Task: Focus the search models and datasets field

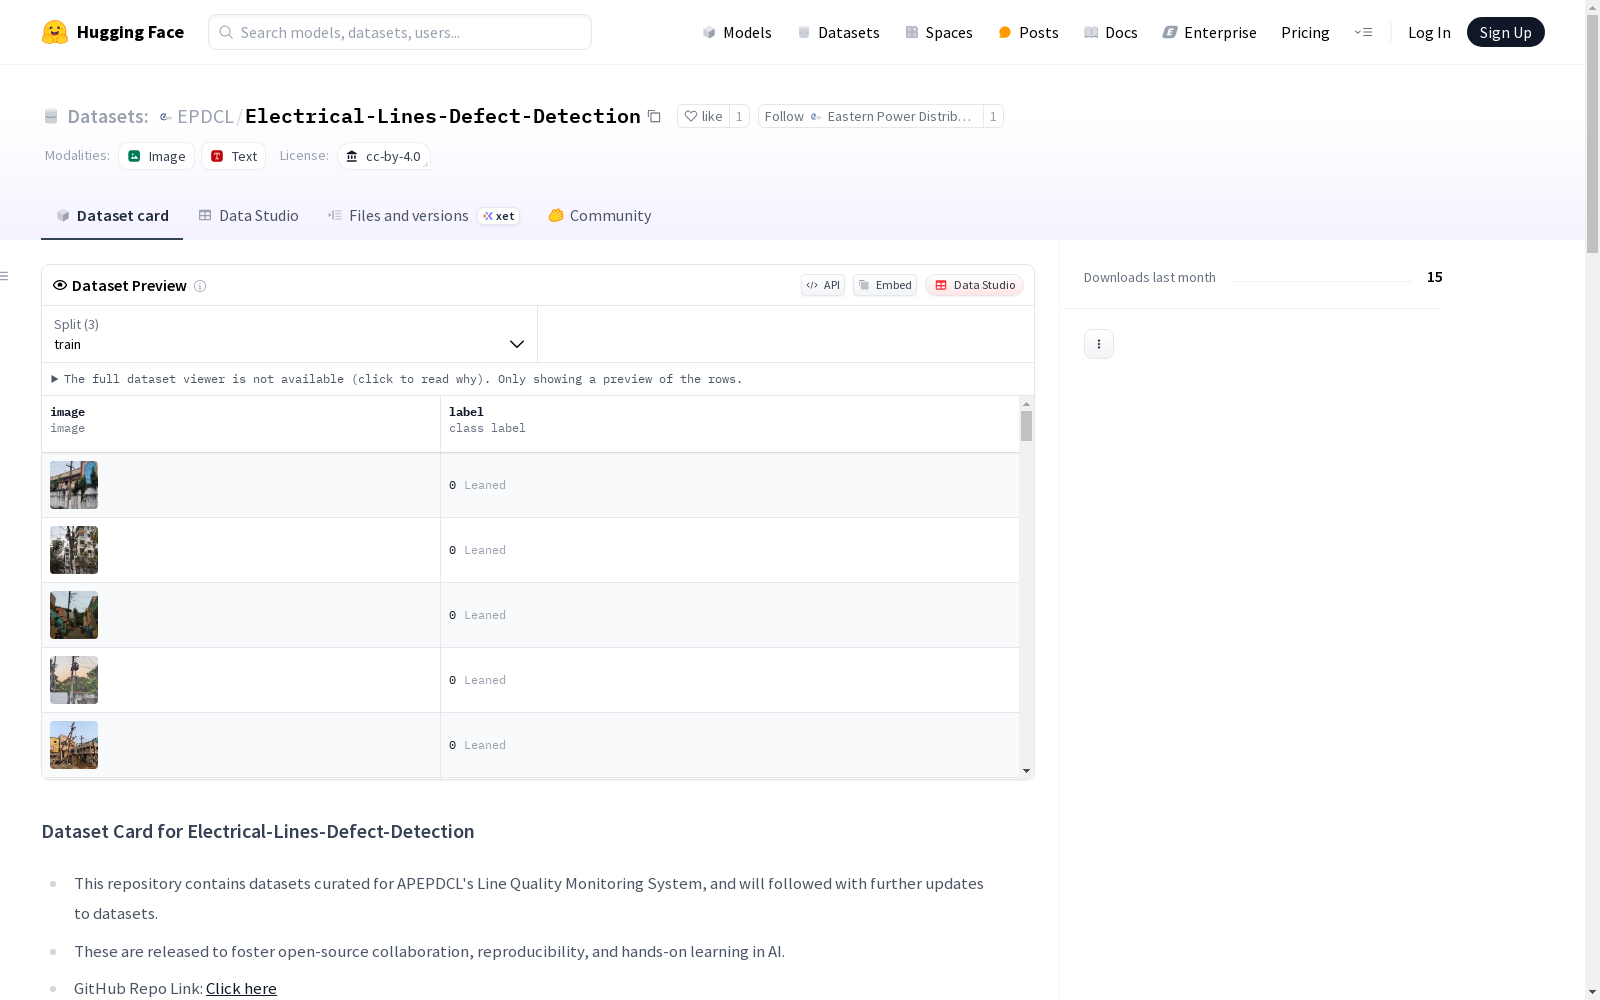Action: click(400, 32)
